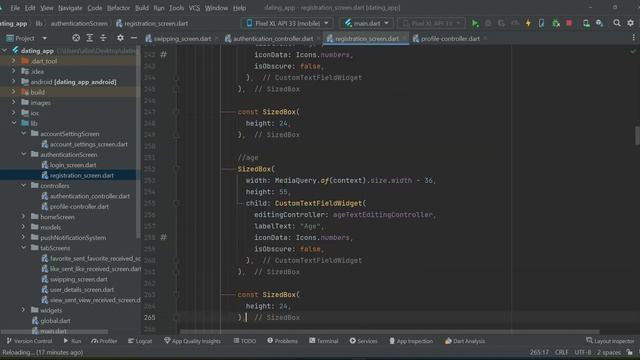Click the debug icon next to run

pyautogui.click(x=488, y=23)
